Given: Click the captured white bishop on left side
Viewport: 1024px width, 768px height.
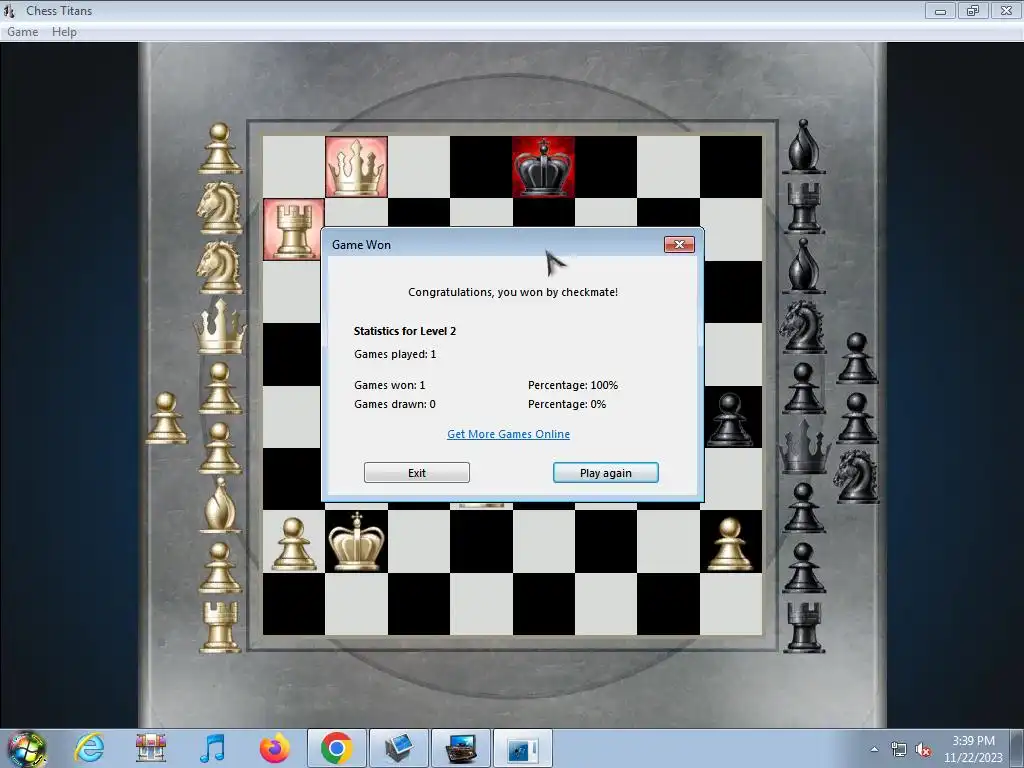Looking at the screenshot, I should (219, 504).
